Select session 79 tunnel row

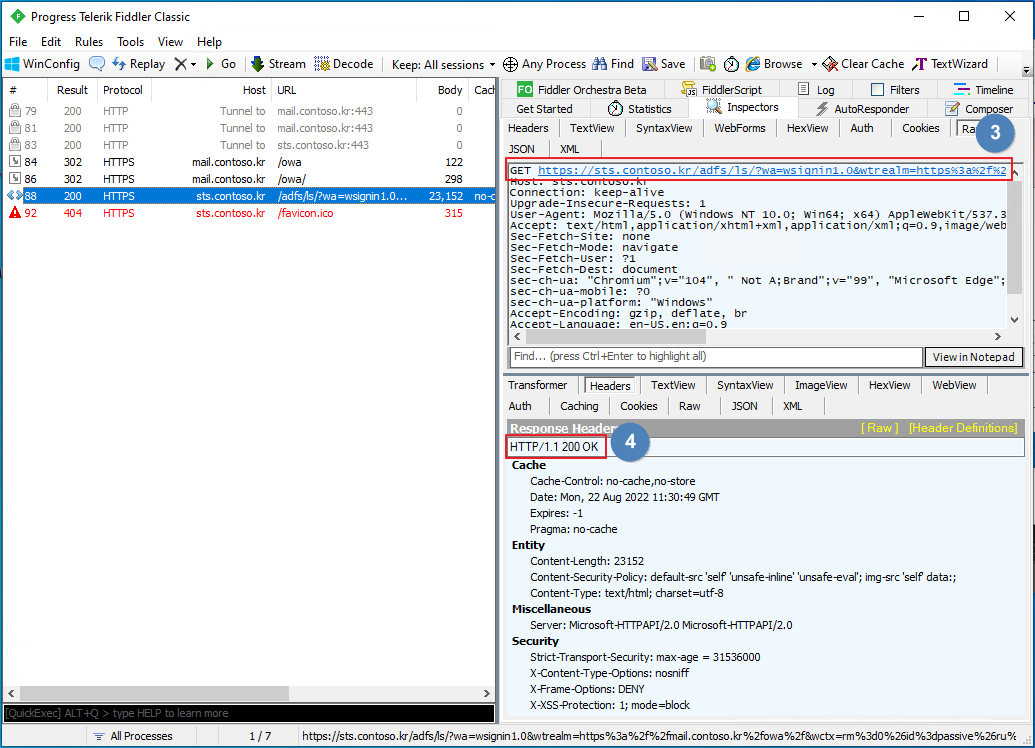[x=249, y=111]
